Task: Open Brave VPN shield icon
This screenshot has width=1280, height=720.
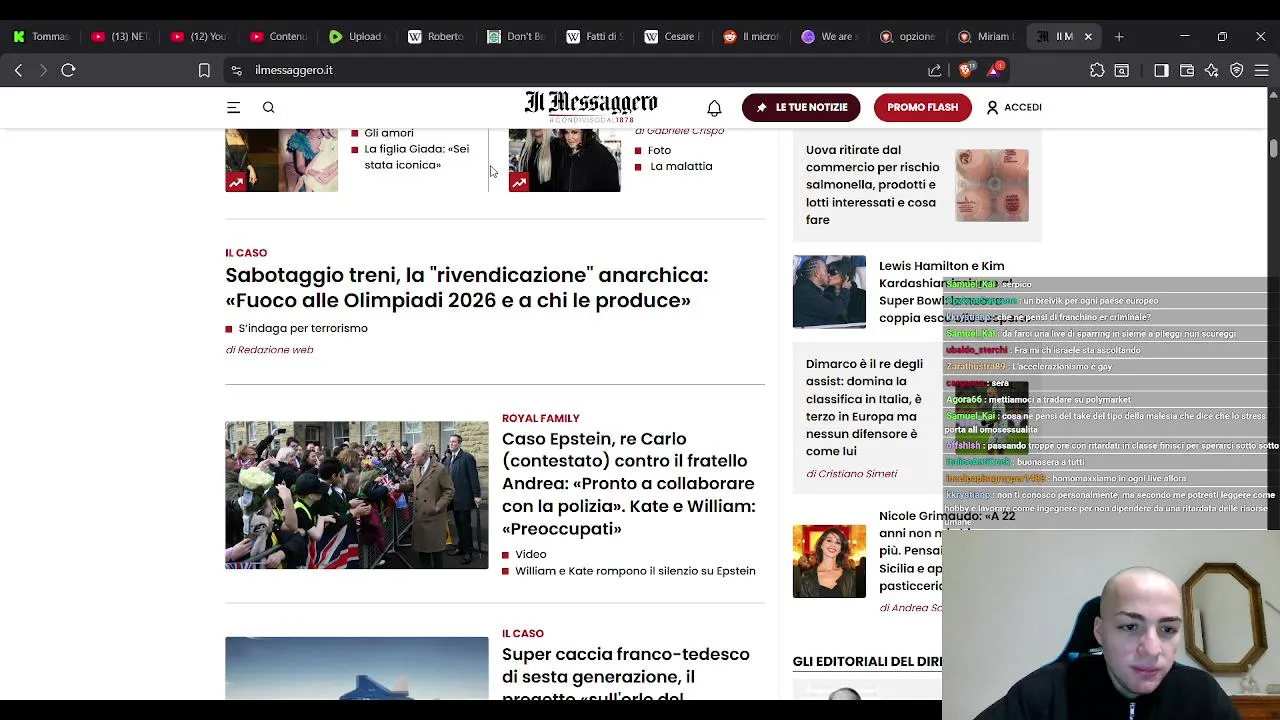Action: tap(1237, 70)
